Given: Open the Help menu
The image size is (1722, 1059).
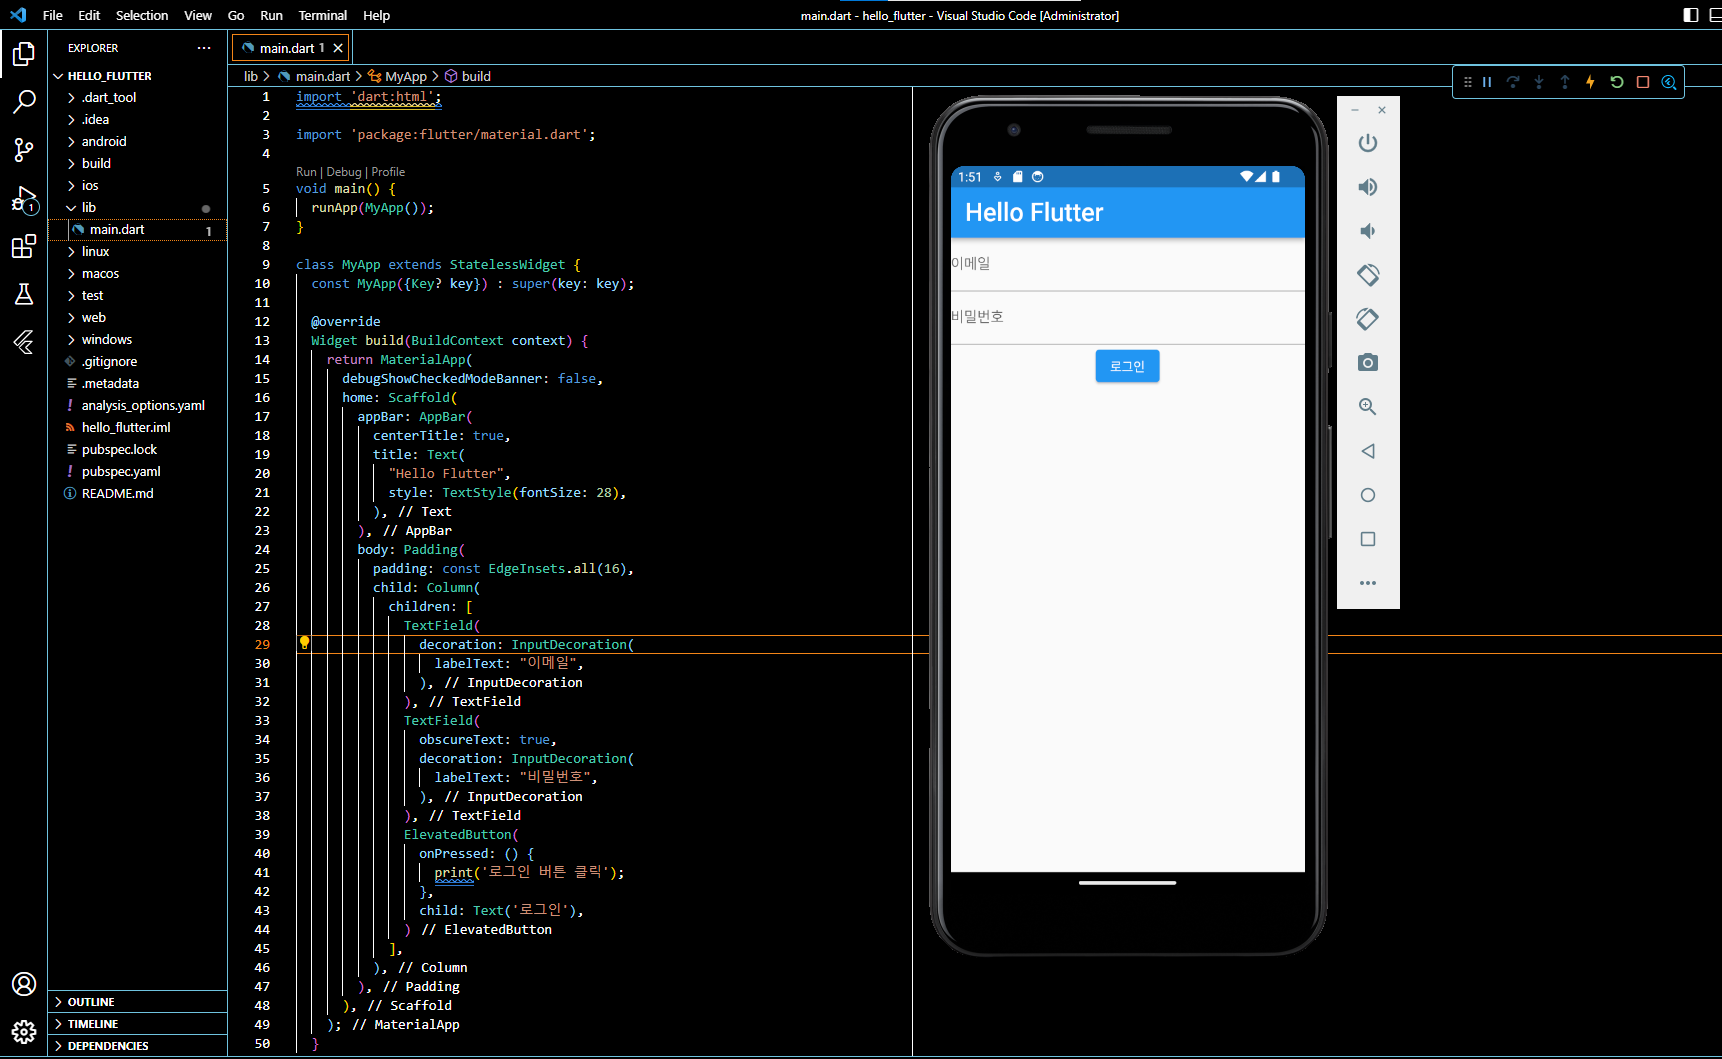Looking at the screenshot, I should pyautogui.click(x=377, y=15).
